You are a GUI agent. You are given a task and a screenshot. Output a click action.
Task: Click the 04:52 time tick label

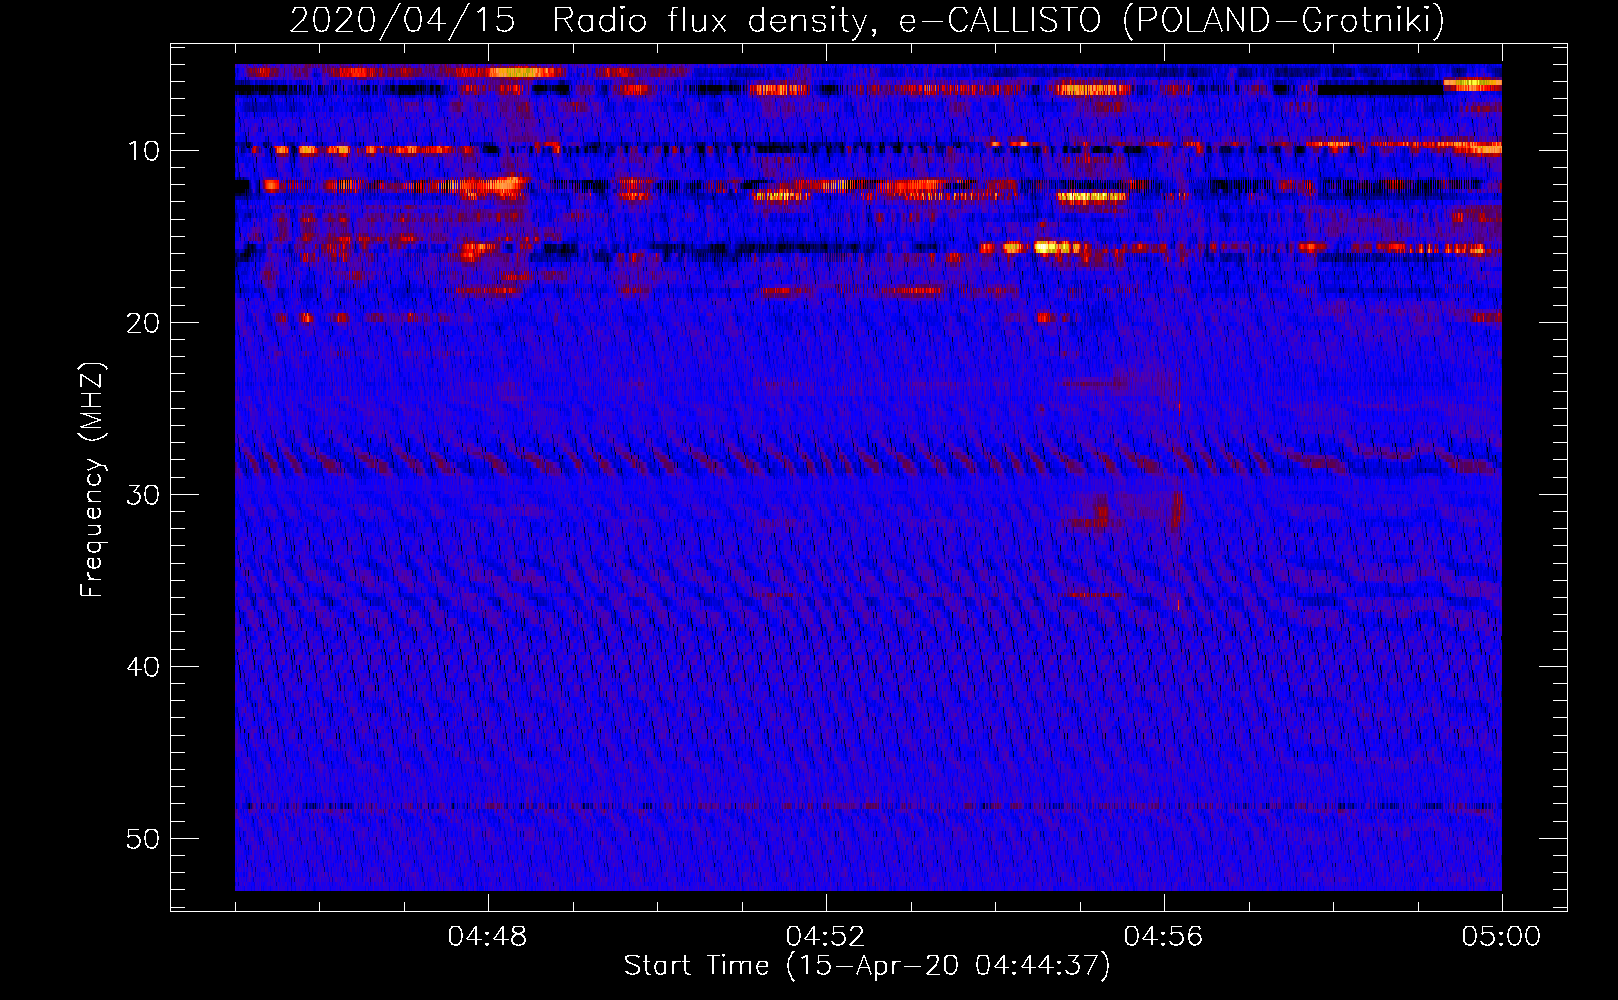click(x=825, y=937)
